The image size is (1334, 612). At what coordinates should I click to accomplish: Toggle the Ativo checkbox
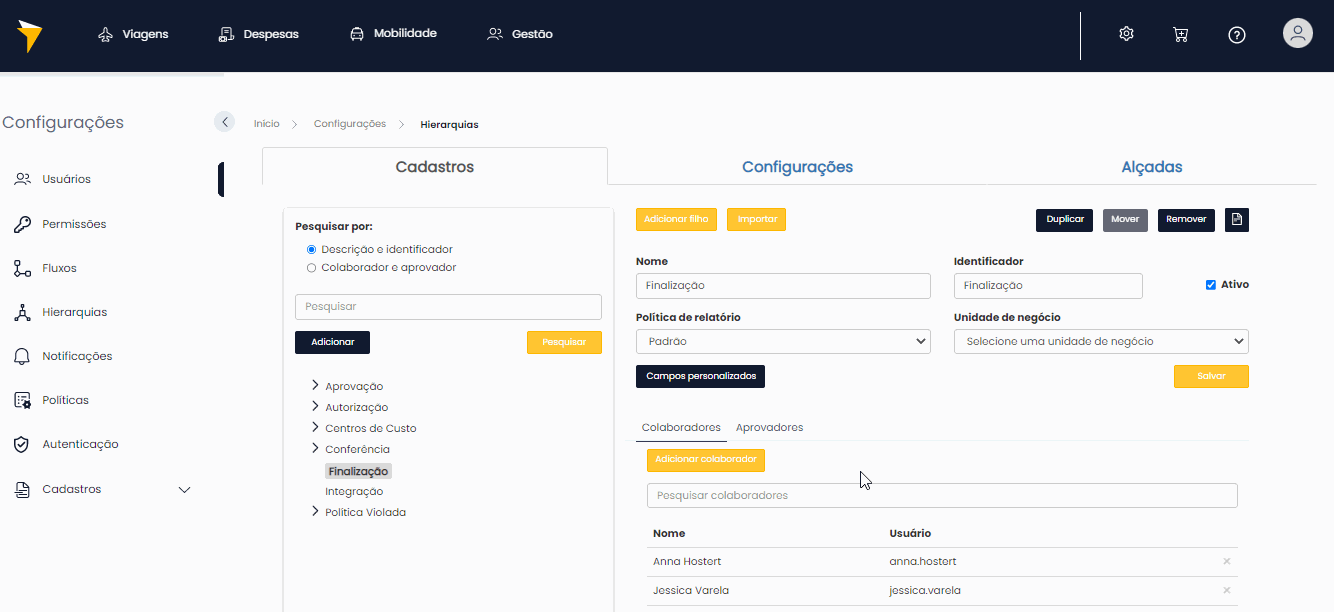point(1211,285)
